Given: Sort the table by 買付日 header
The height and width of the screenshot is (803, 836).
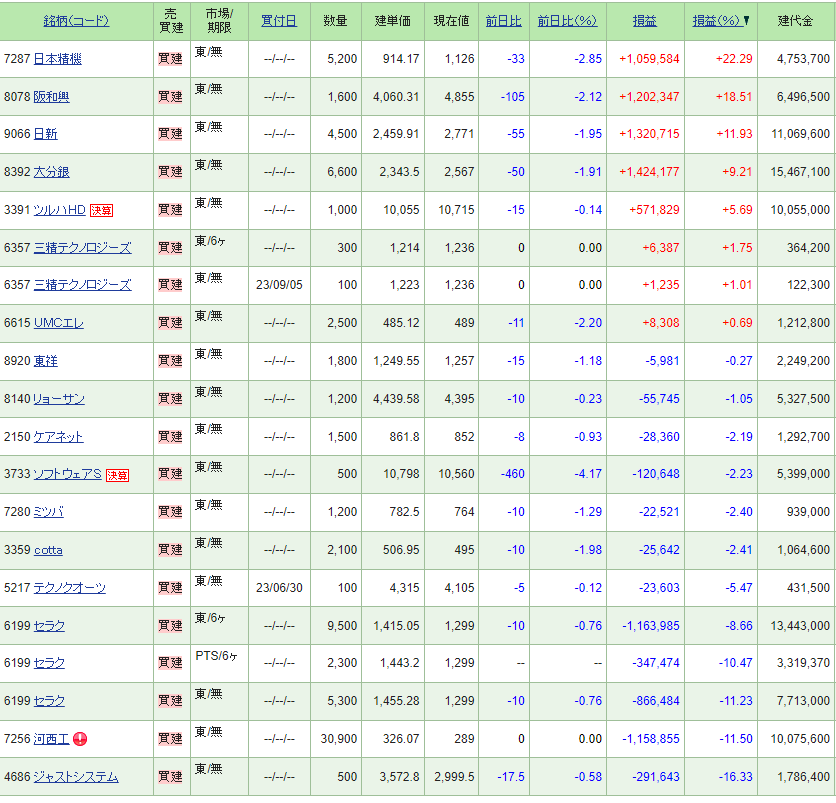Looking at the screenshot, I should 279,21.
